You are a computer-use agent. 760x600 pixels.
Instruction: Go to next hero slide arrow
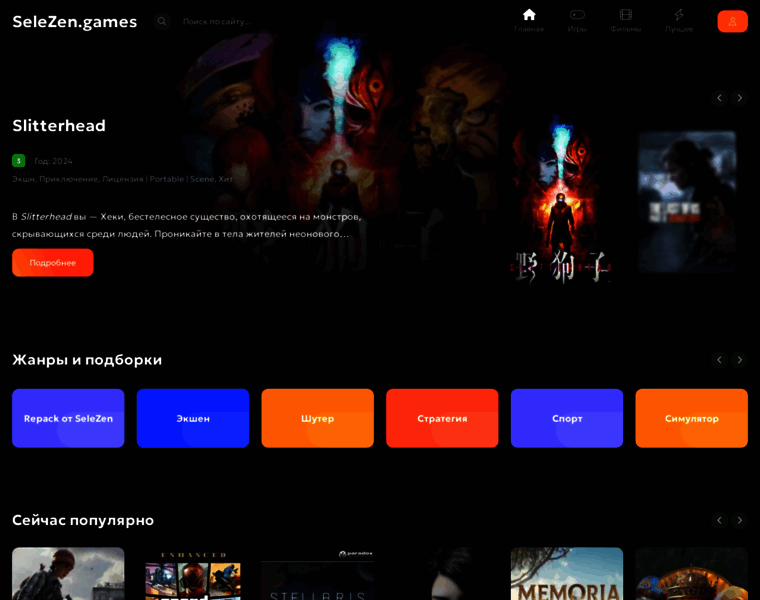tap(740, 98)
